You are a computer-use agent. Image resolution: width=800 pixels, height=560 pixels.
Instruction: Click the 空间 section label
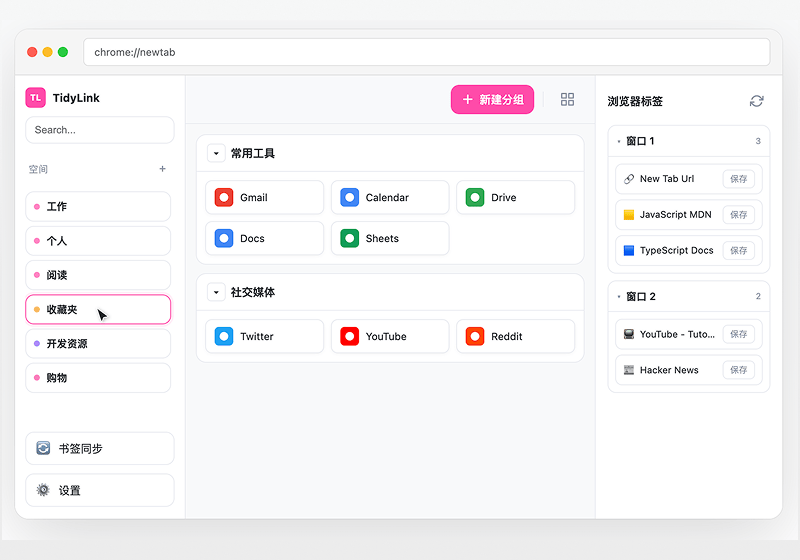[38, 169]
